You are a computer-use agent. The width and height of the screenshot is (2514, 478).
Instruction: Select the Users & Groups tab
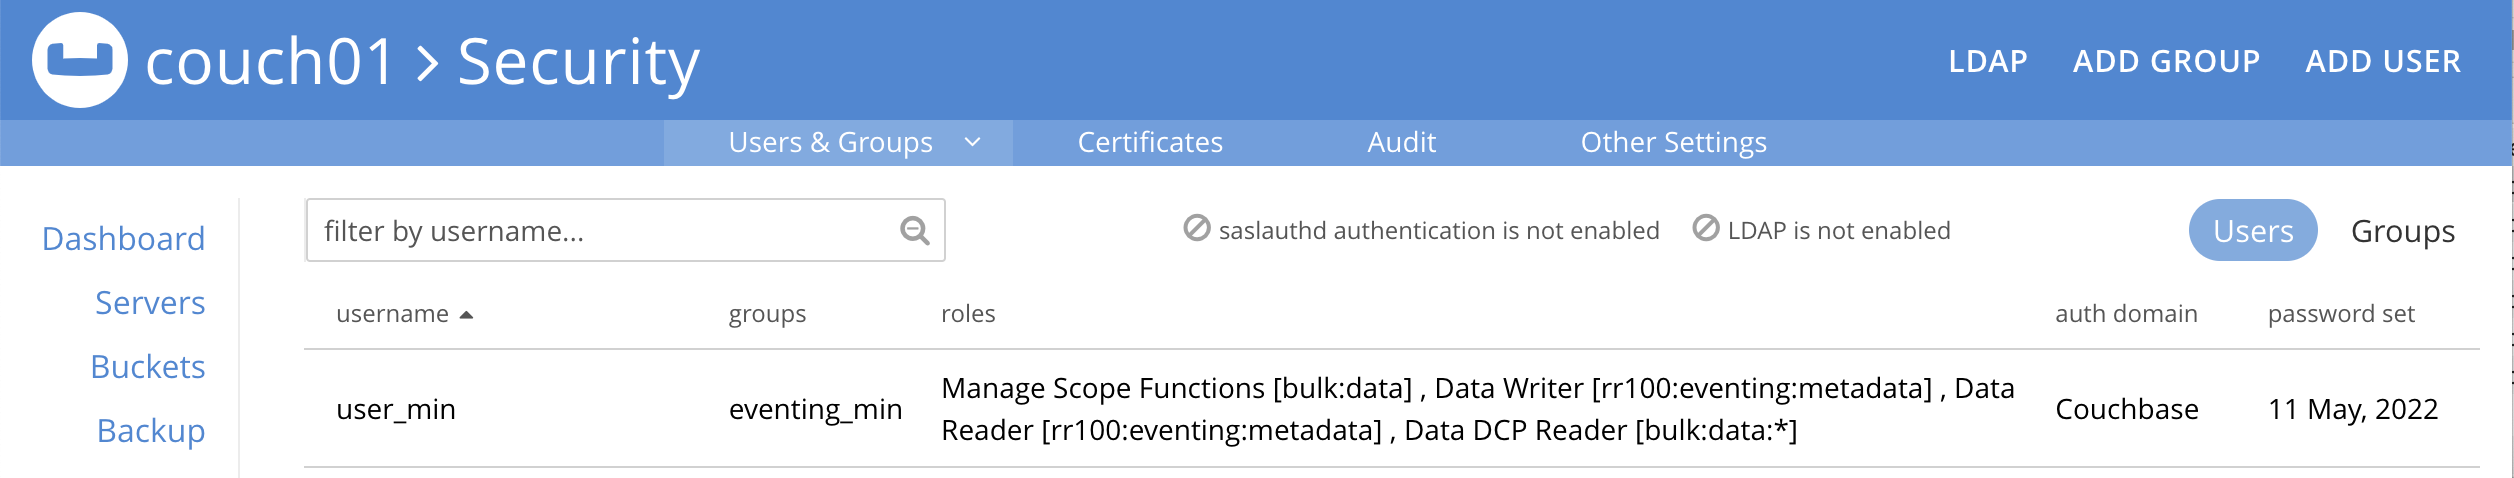[x=830, y=143]
